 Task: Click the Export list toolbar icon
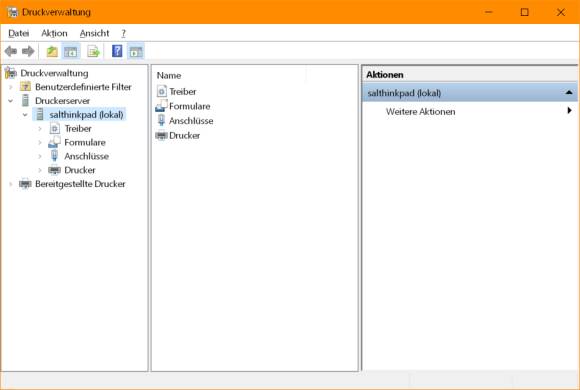94,51
